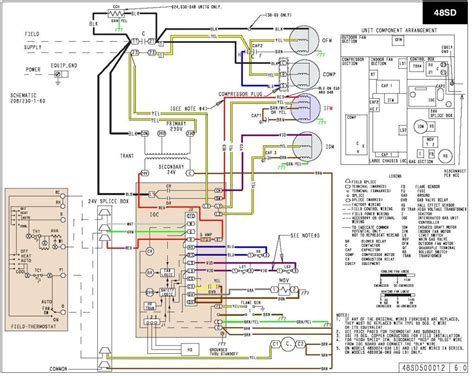The width and height of the screenshot is (474, 376).
Task: Click the CM circle inside the IGC
Action: 150,251
